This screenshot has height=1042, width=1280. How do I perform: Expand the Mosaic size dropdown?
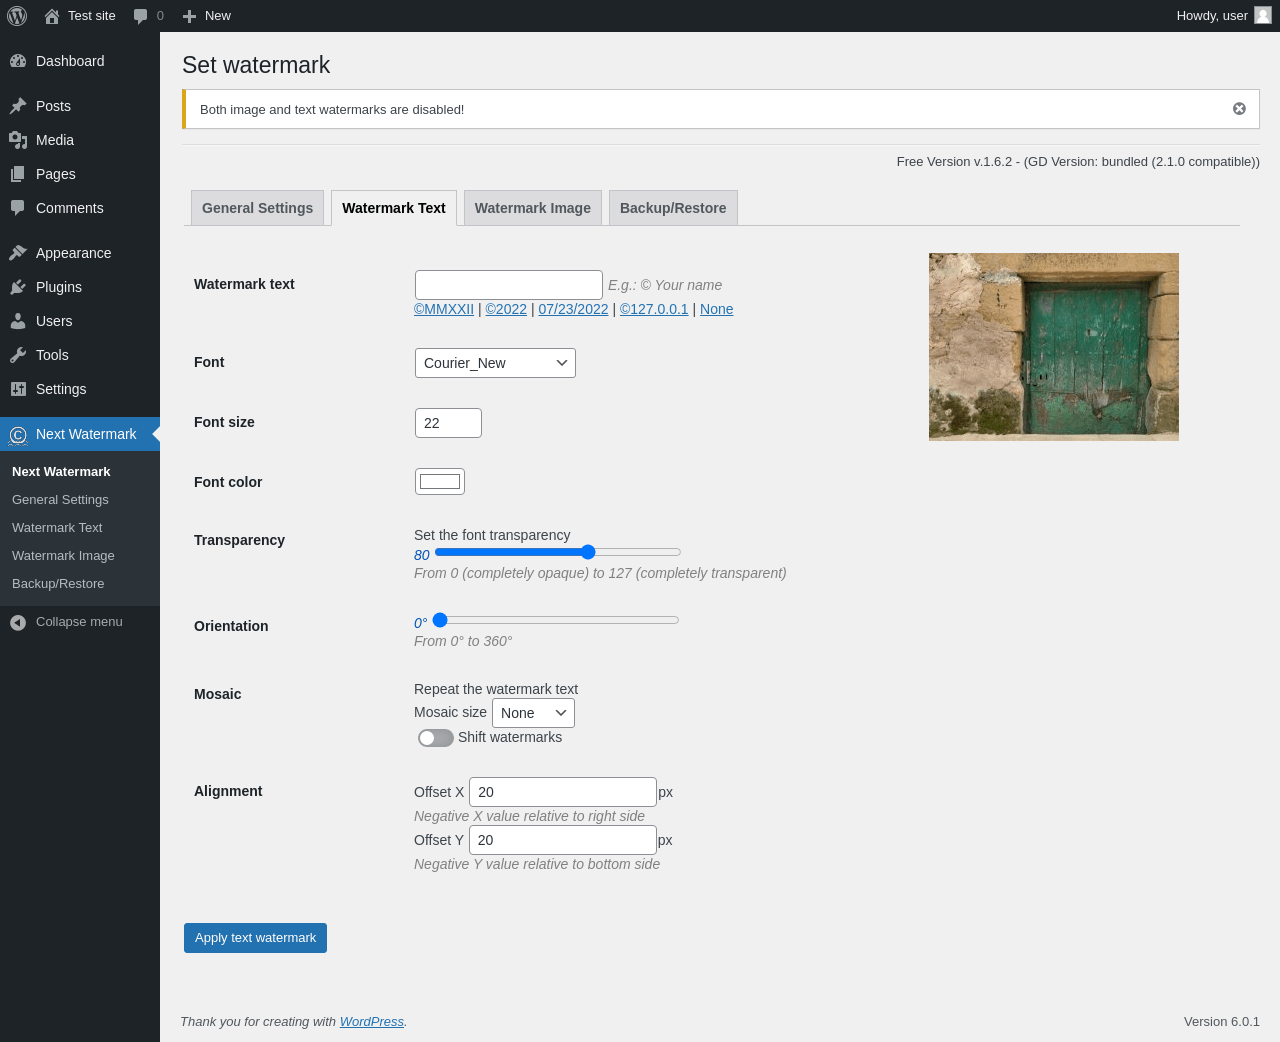pyautogui.click(x=533, y=713)
